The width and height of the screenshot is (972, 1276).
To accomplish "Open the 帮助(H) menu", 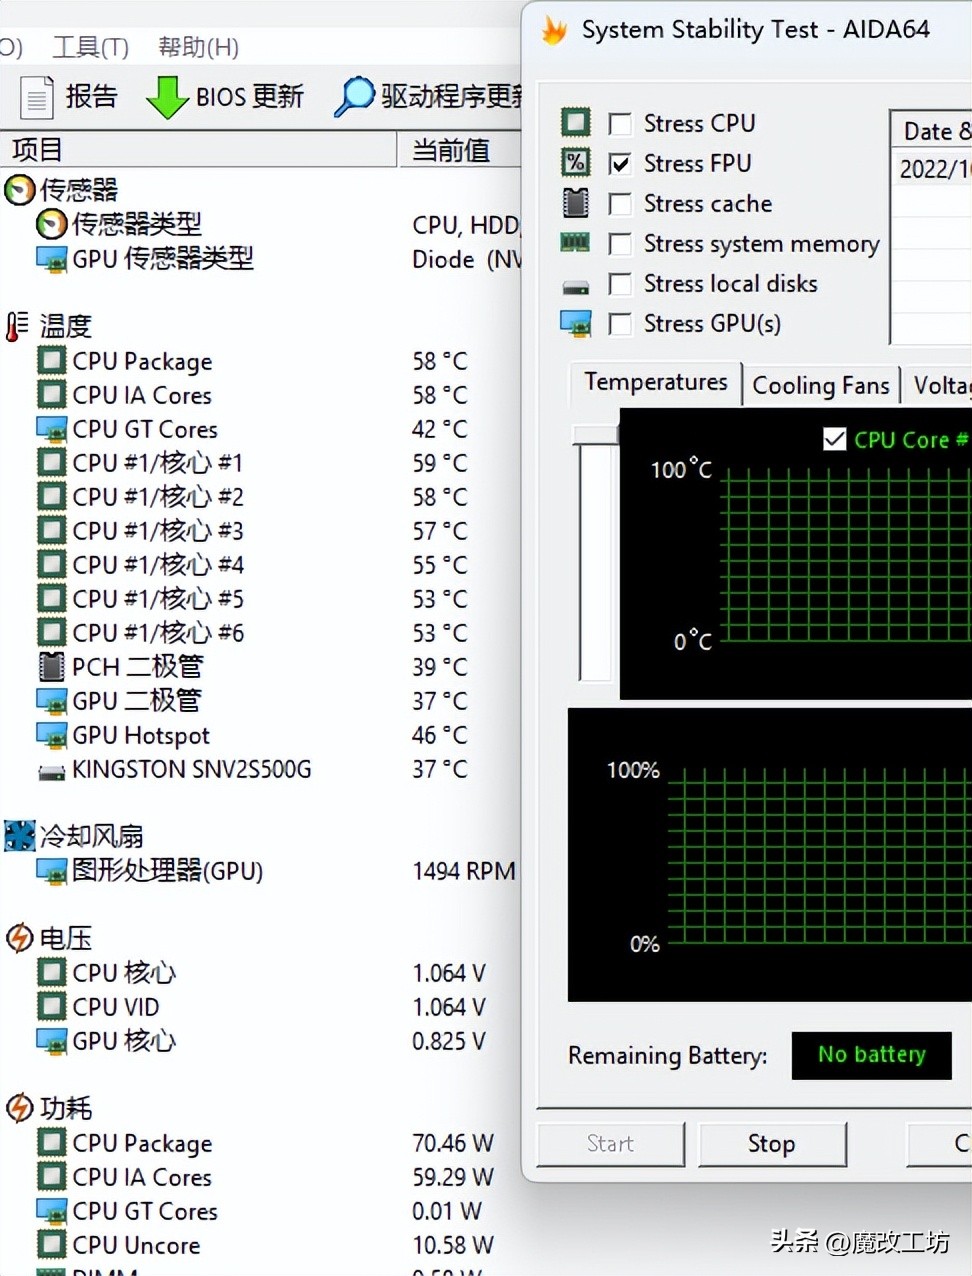I will [198, 47].
